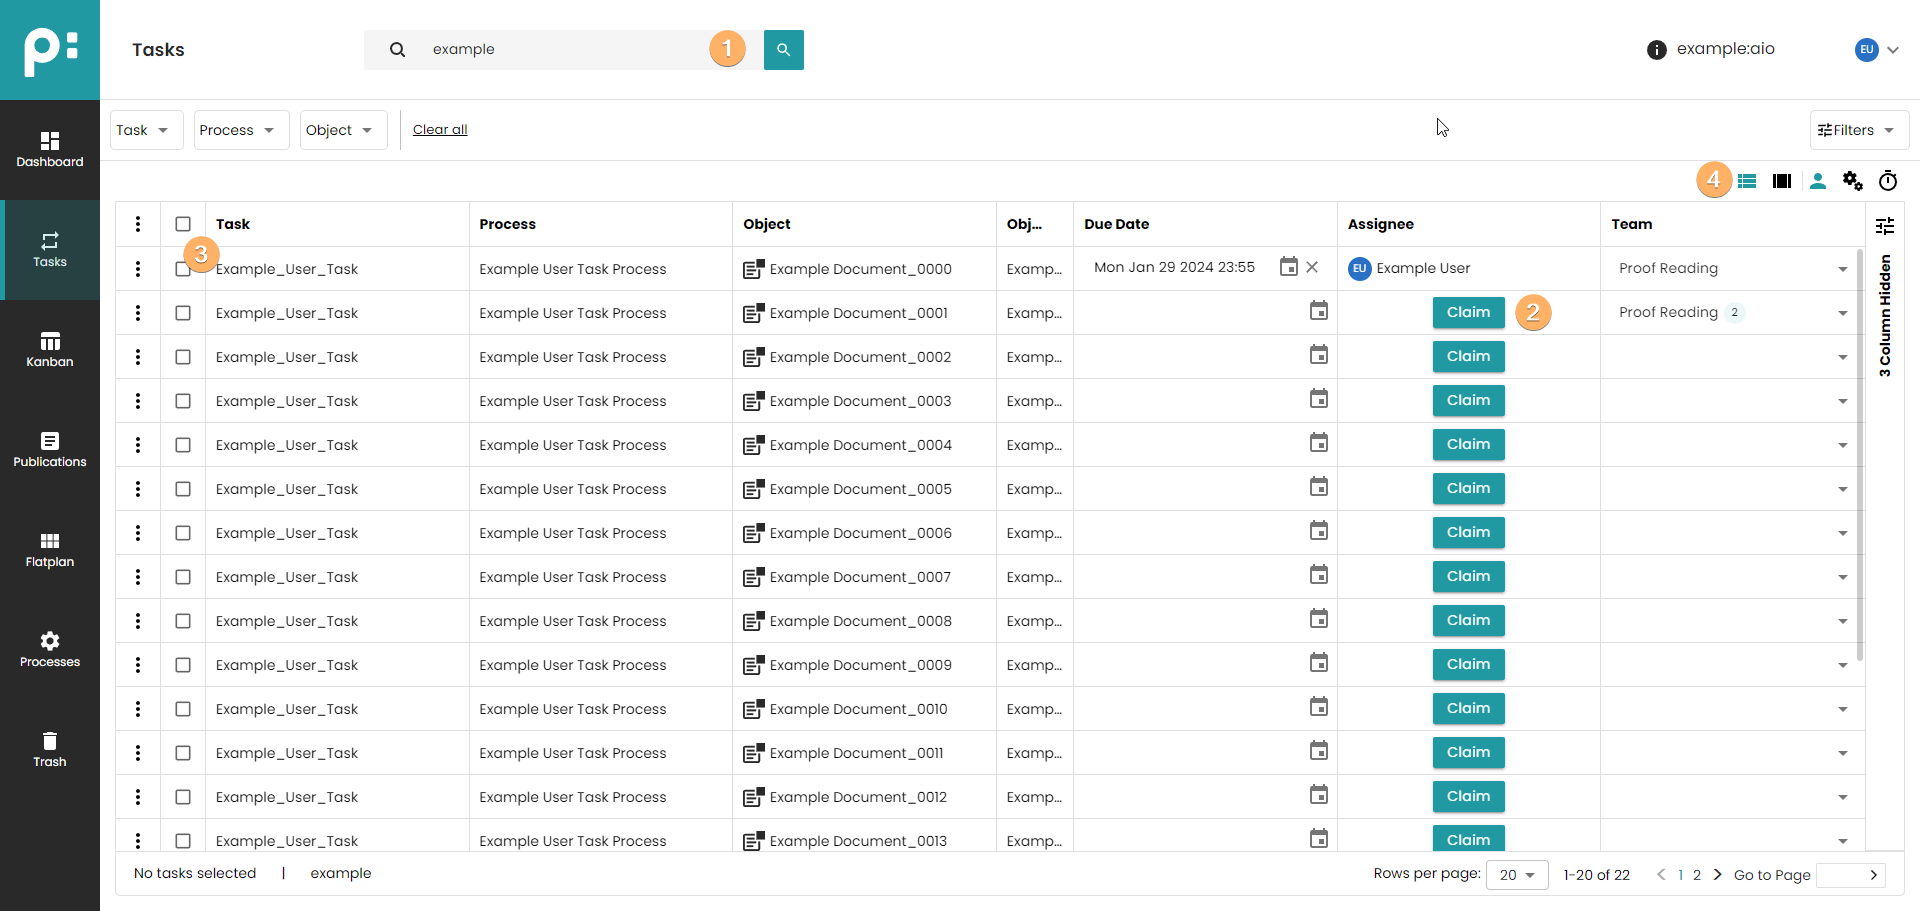Image resolution: width=1920 pixels, height=911 pixels.
Task: Toggle the my tasks person icon
Action: (x=1818, y=181)
